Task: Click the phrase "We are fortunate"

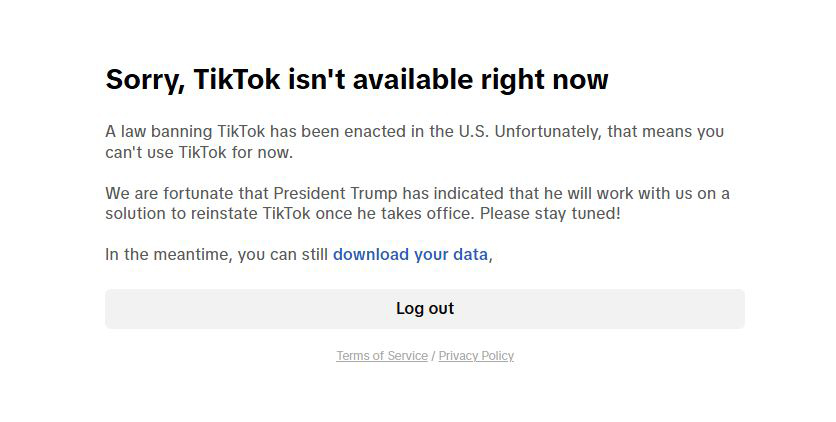Action: (164, 193)
